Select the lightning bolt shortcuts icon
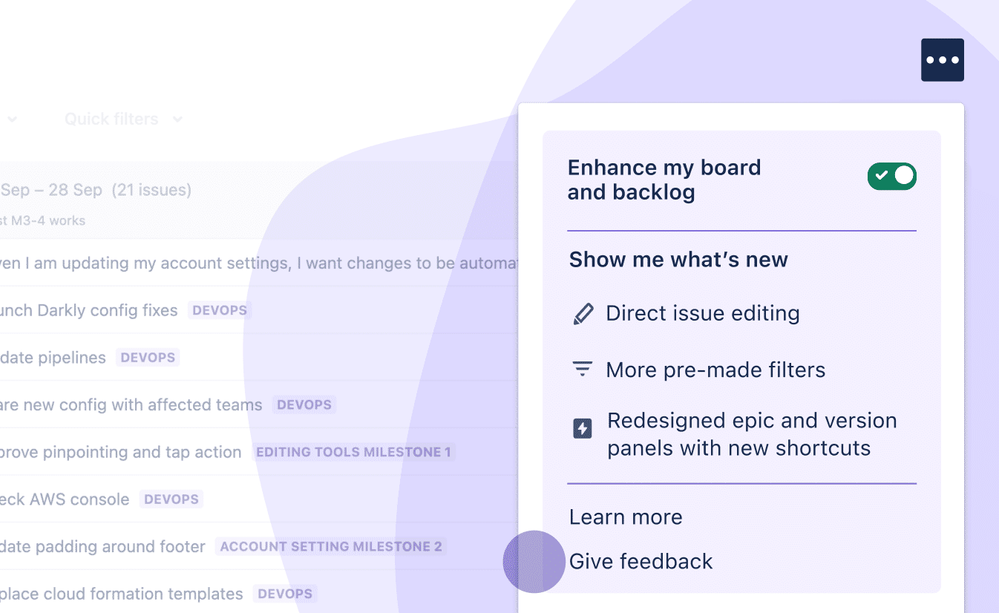Screen dimensions: 999x613 (580, 427)
